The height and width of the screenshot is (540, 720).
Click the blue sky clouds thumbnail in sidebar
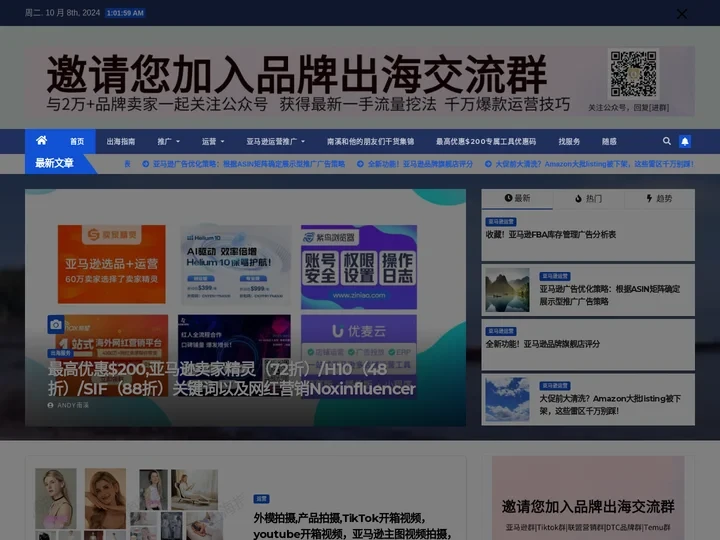pos(507,399)
